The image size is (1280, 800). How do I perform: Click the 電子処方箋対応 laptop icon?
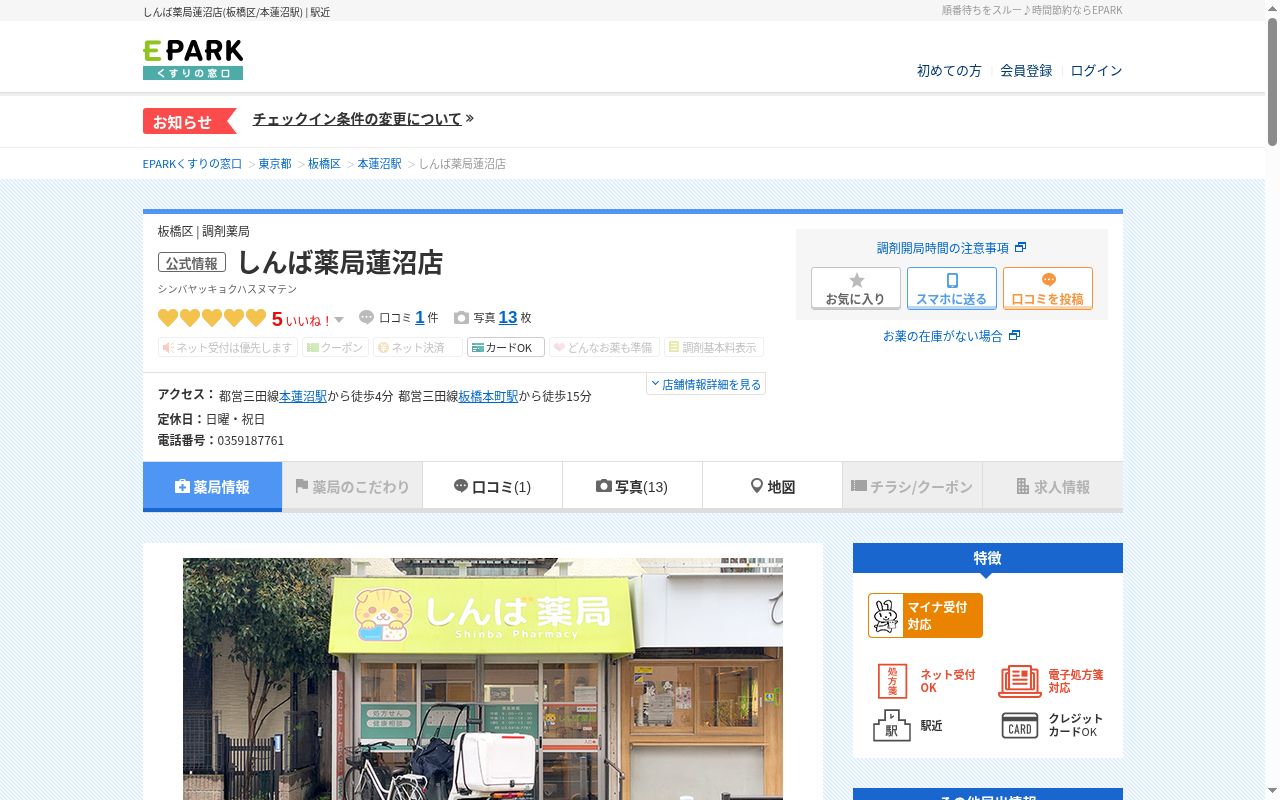click(1020, 681)
